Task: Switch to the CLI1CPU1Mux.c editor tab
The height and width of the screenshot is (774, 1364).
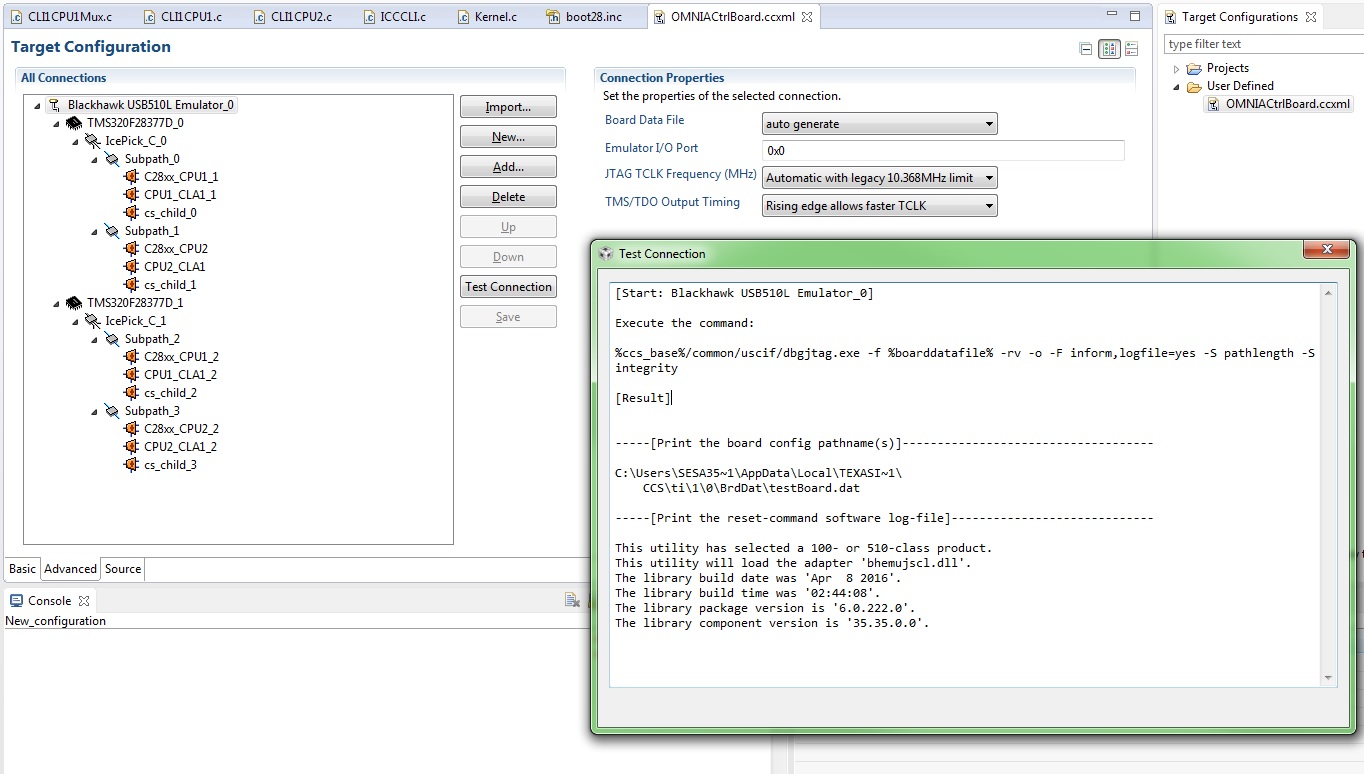Action: (63, 17)
